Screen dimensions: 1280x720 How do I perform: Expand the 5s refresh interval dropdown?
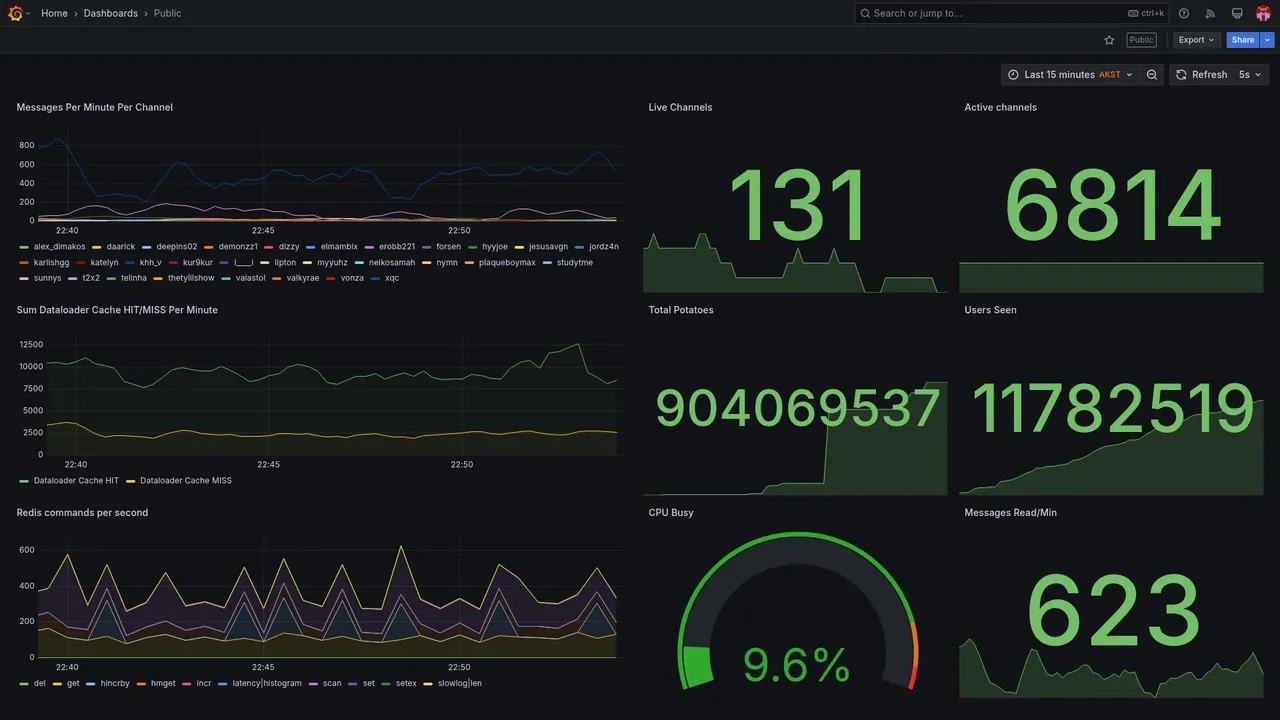click(x=1251, y=75)
